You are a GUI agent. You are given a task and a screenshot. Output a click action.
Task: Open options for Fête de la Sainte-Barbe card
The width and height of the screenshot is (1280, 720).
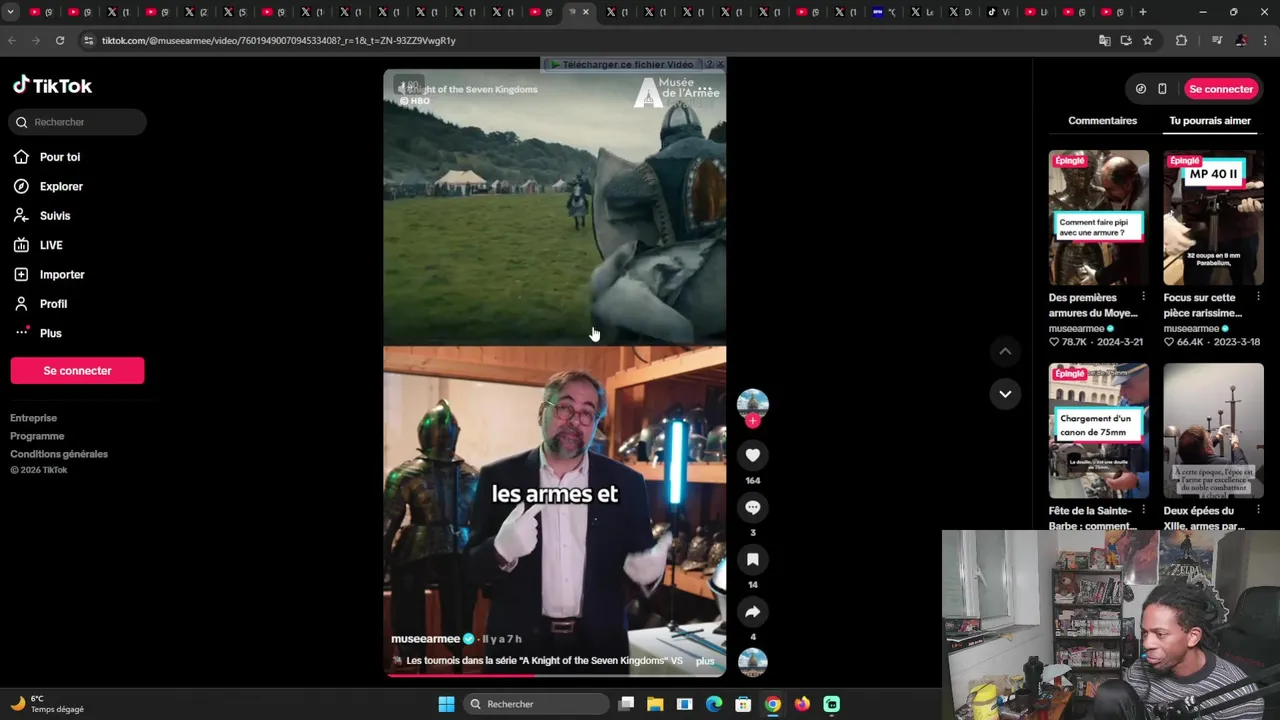[1143, 510]
